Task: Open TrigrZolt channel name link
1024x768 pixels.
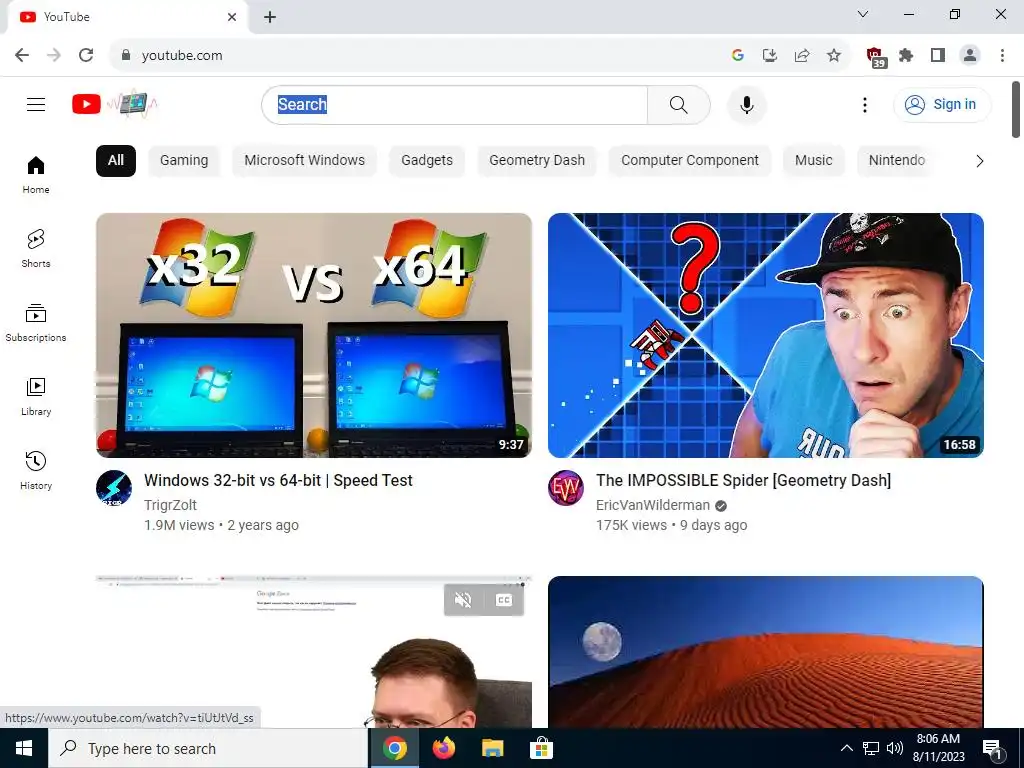Action: [170, 505]
